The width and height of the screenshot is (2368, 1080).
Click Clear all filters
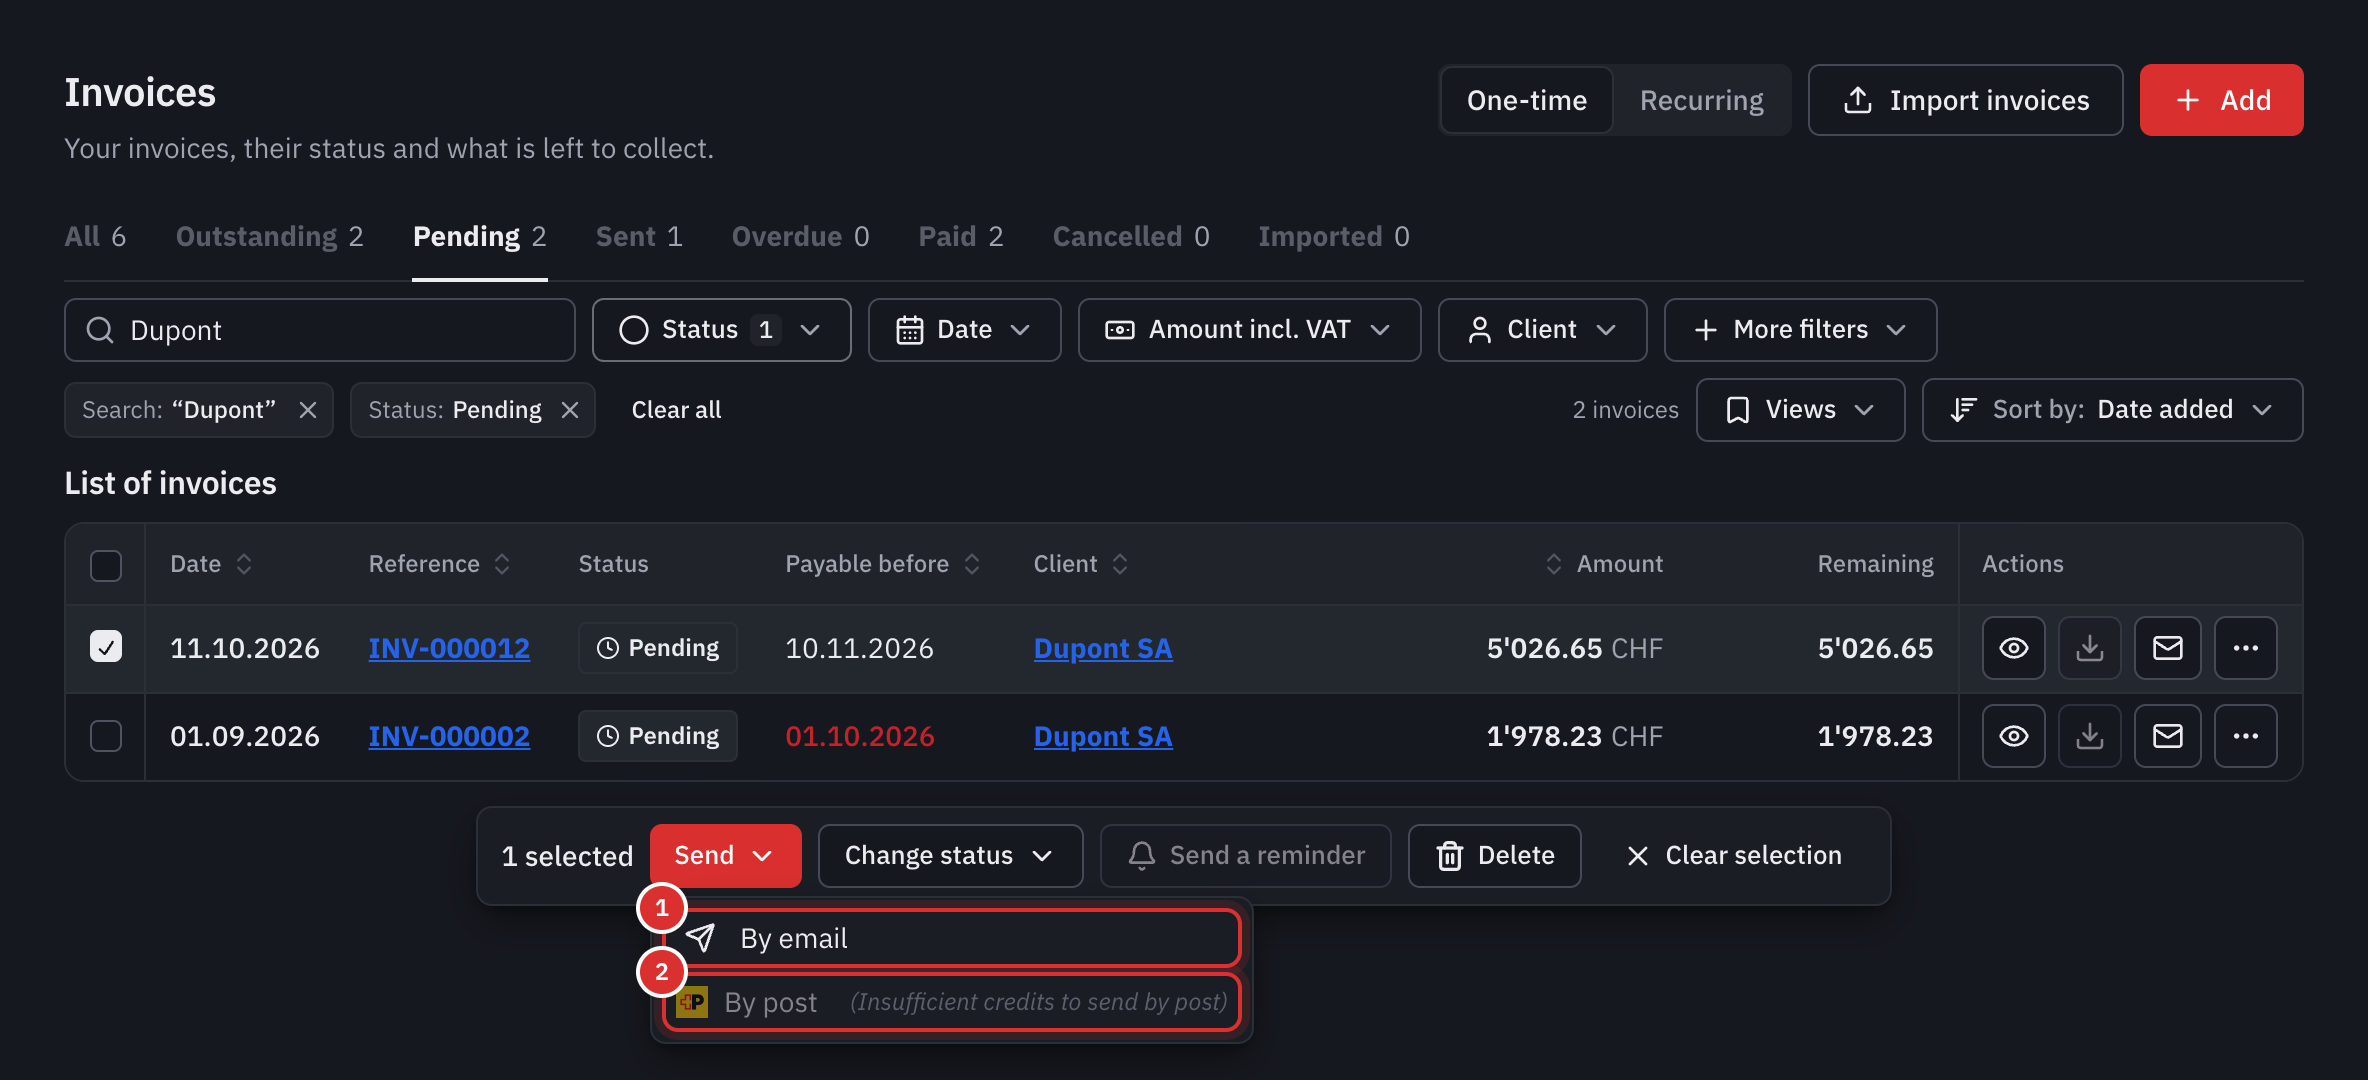pyautogui.click(x=676, y=410)
